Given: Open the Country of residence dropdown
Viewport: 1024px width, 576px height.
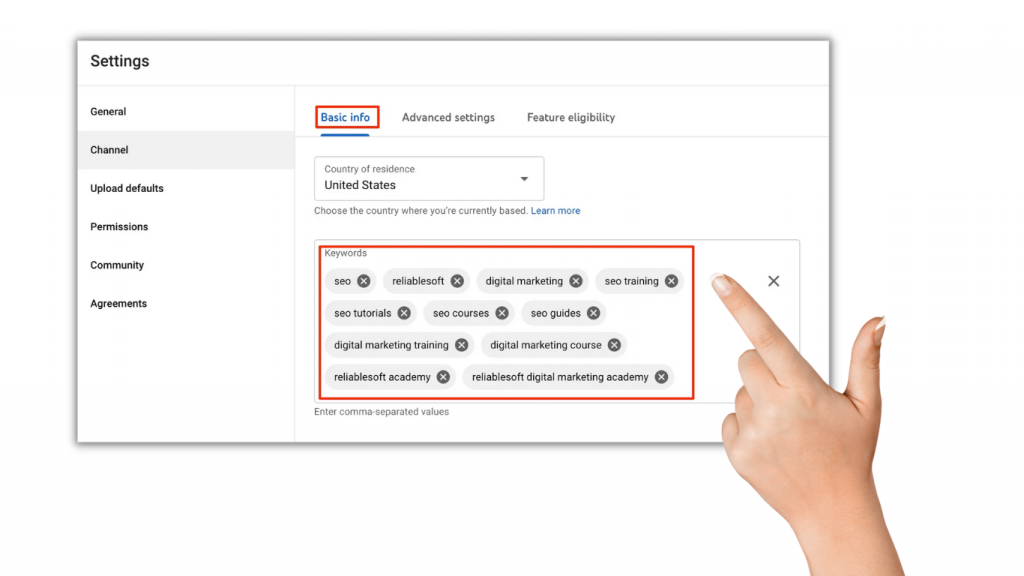Looking at the screenshot, I should pyautogui.click(x=429, y=178).
